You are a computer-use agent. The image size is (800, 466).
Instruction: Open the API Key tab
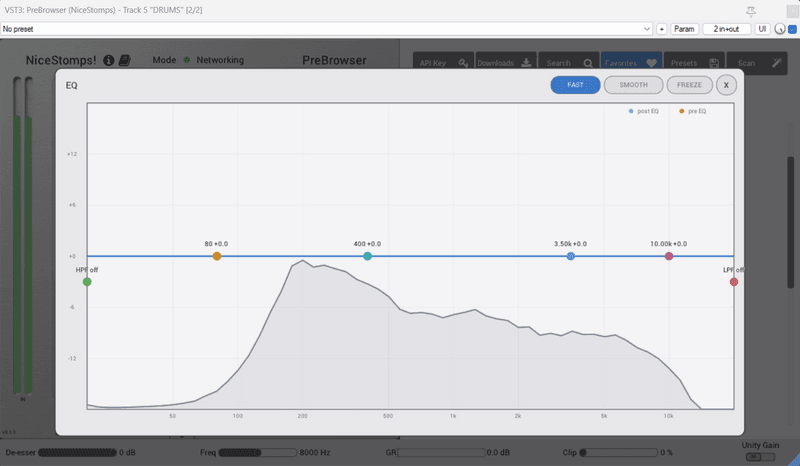(x=443, y=63)
